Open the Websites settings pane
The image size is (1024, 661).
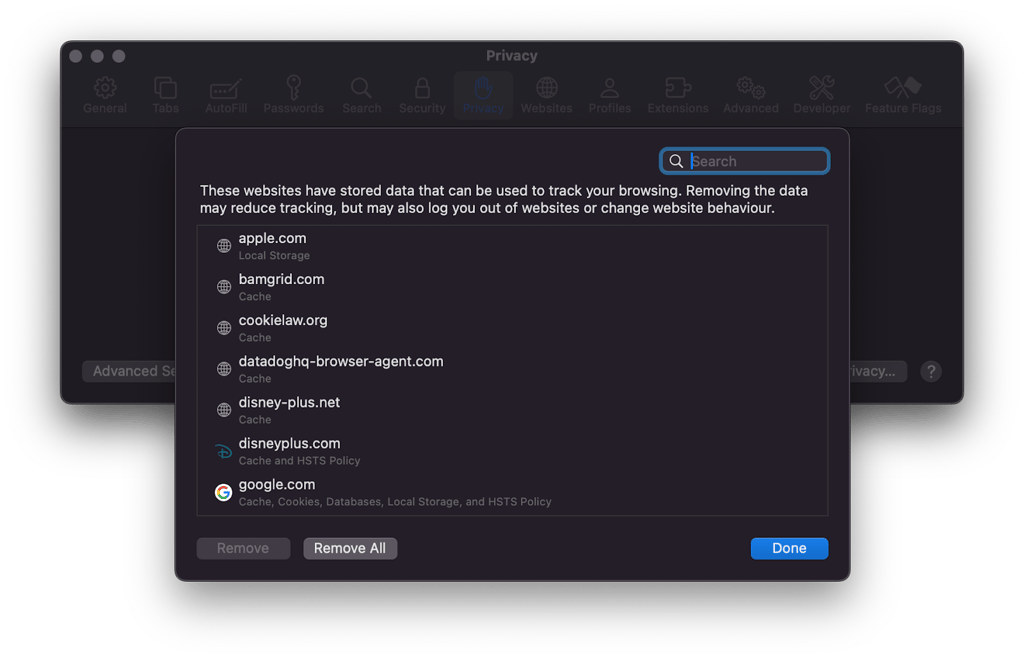547,95
